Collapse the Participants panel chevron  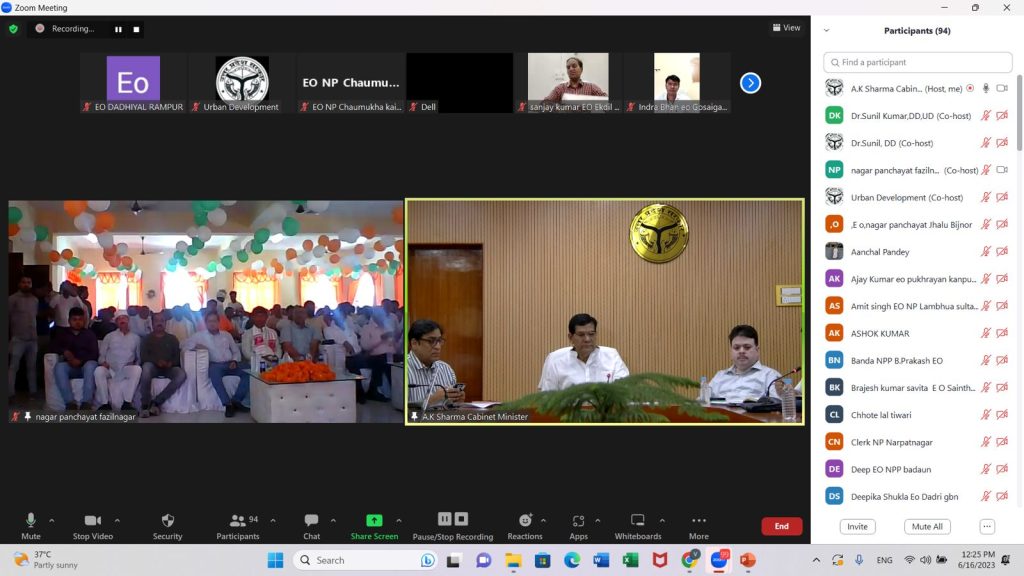[826, 31]
